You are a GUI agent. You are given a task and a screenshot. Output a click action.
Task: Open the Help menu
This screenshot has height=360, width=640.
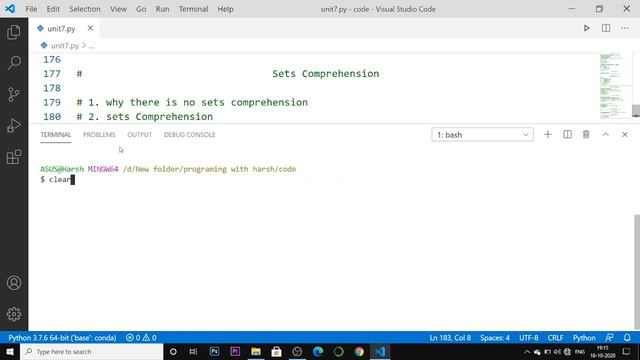tap(225, 9)
